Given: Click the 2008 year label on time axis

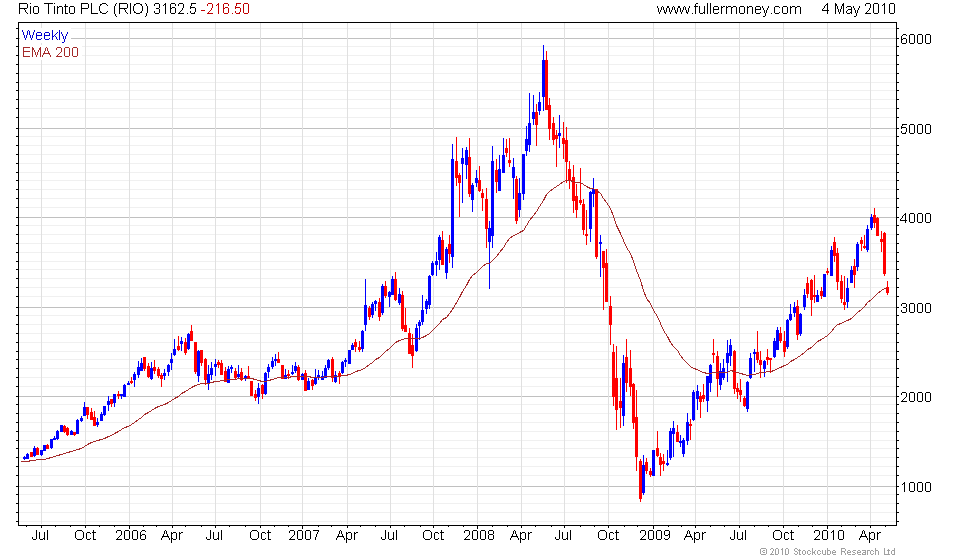Looking at the screenshot, I should click(479, 536).
